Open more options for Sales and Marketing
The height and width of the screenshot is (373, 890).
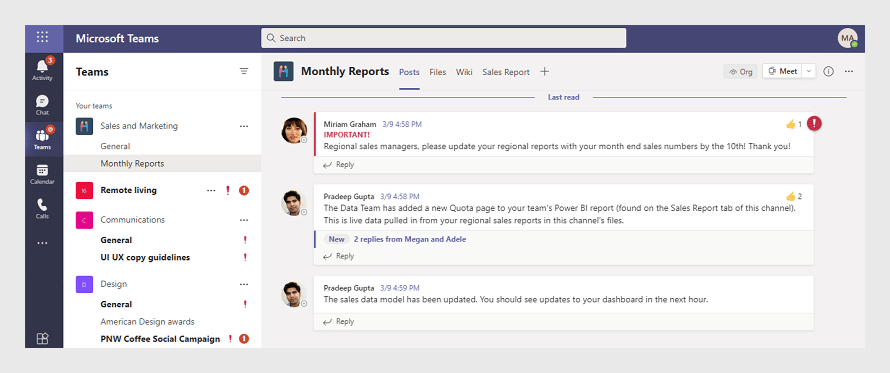pyautogui.click(x=244, y=126)
